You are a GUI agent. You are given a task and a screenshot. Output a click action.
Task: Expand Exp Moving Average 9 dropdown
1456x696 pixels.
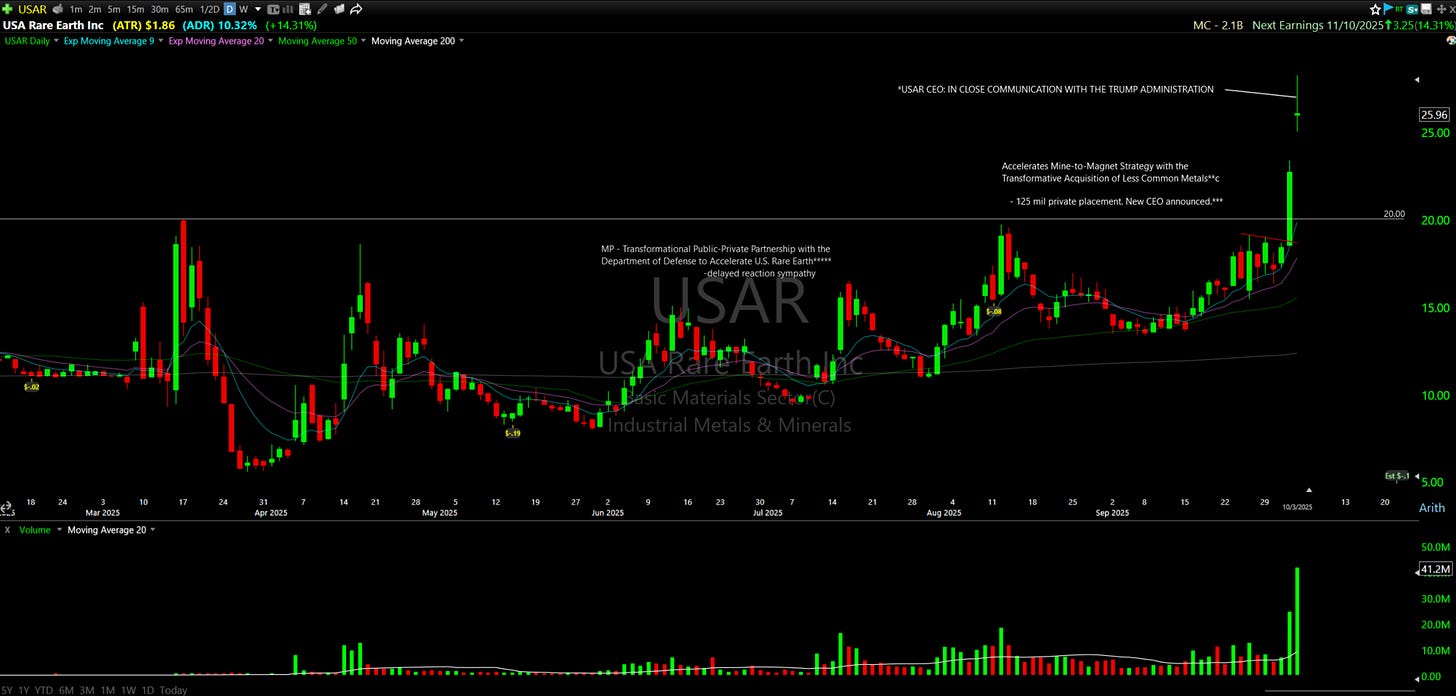(161, 41)
